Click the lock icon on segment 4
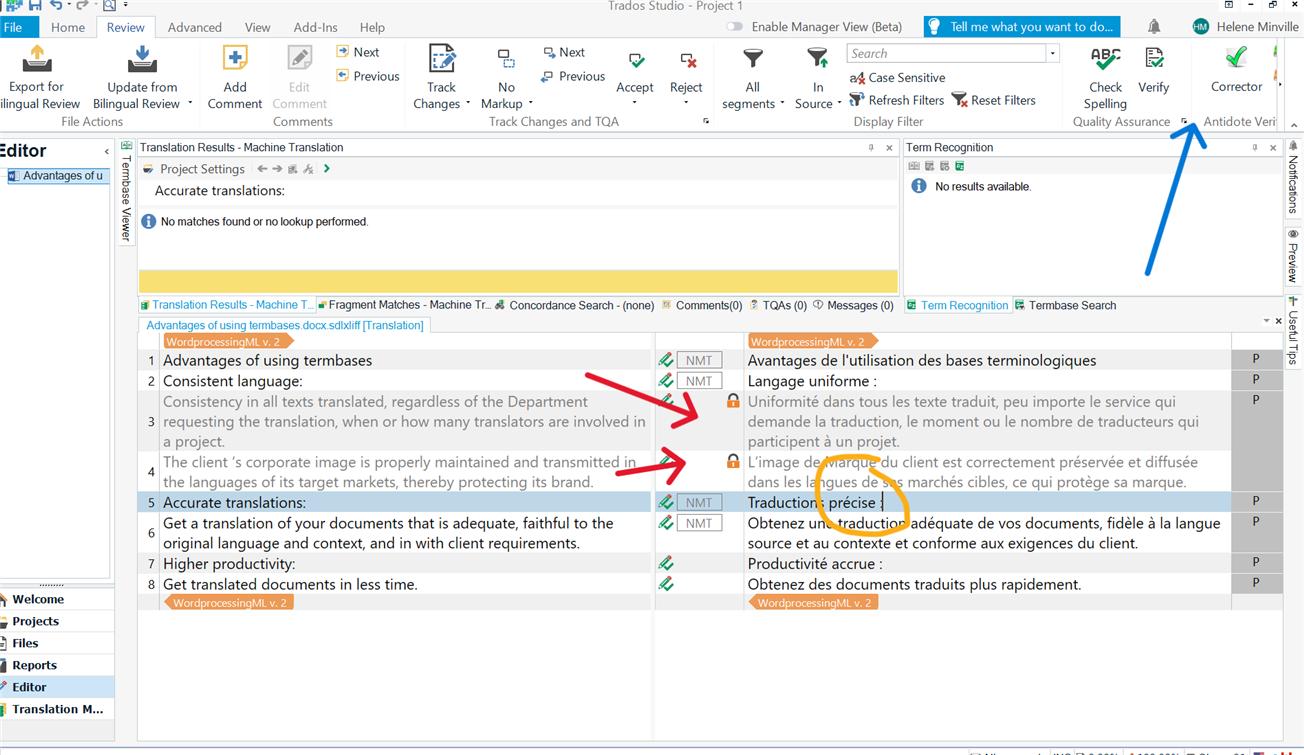This screenshot has height=755, width=1304. [733, 461]
